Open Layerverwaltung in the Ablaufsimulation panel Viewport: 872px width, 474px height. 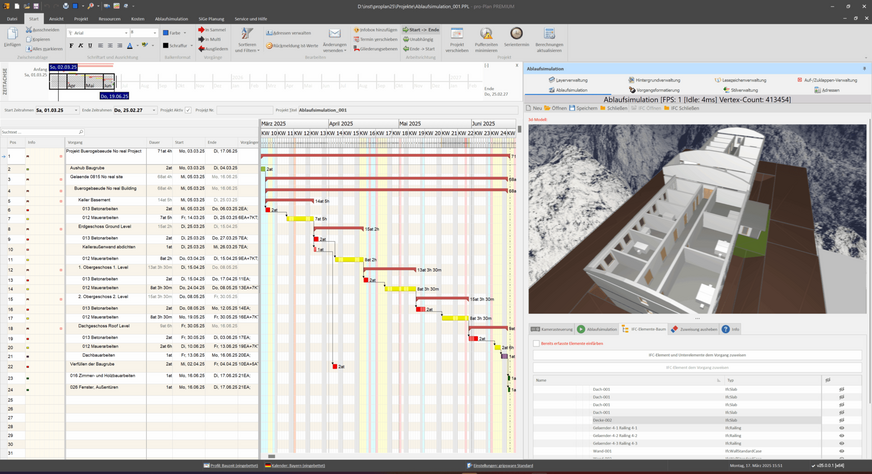(x=568, y=80)
